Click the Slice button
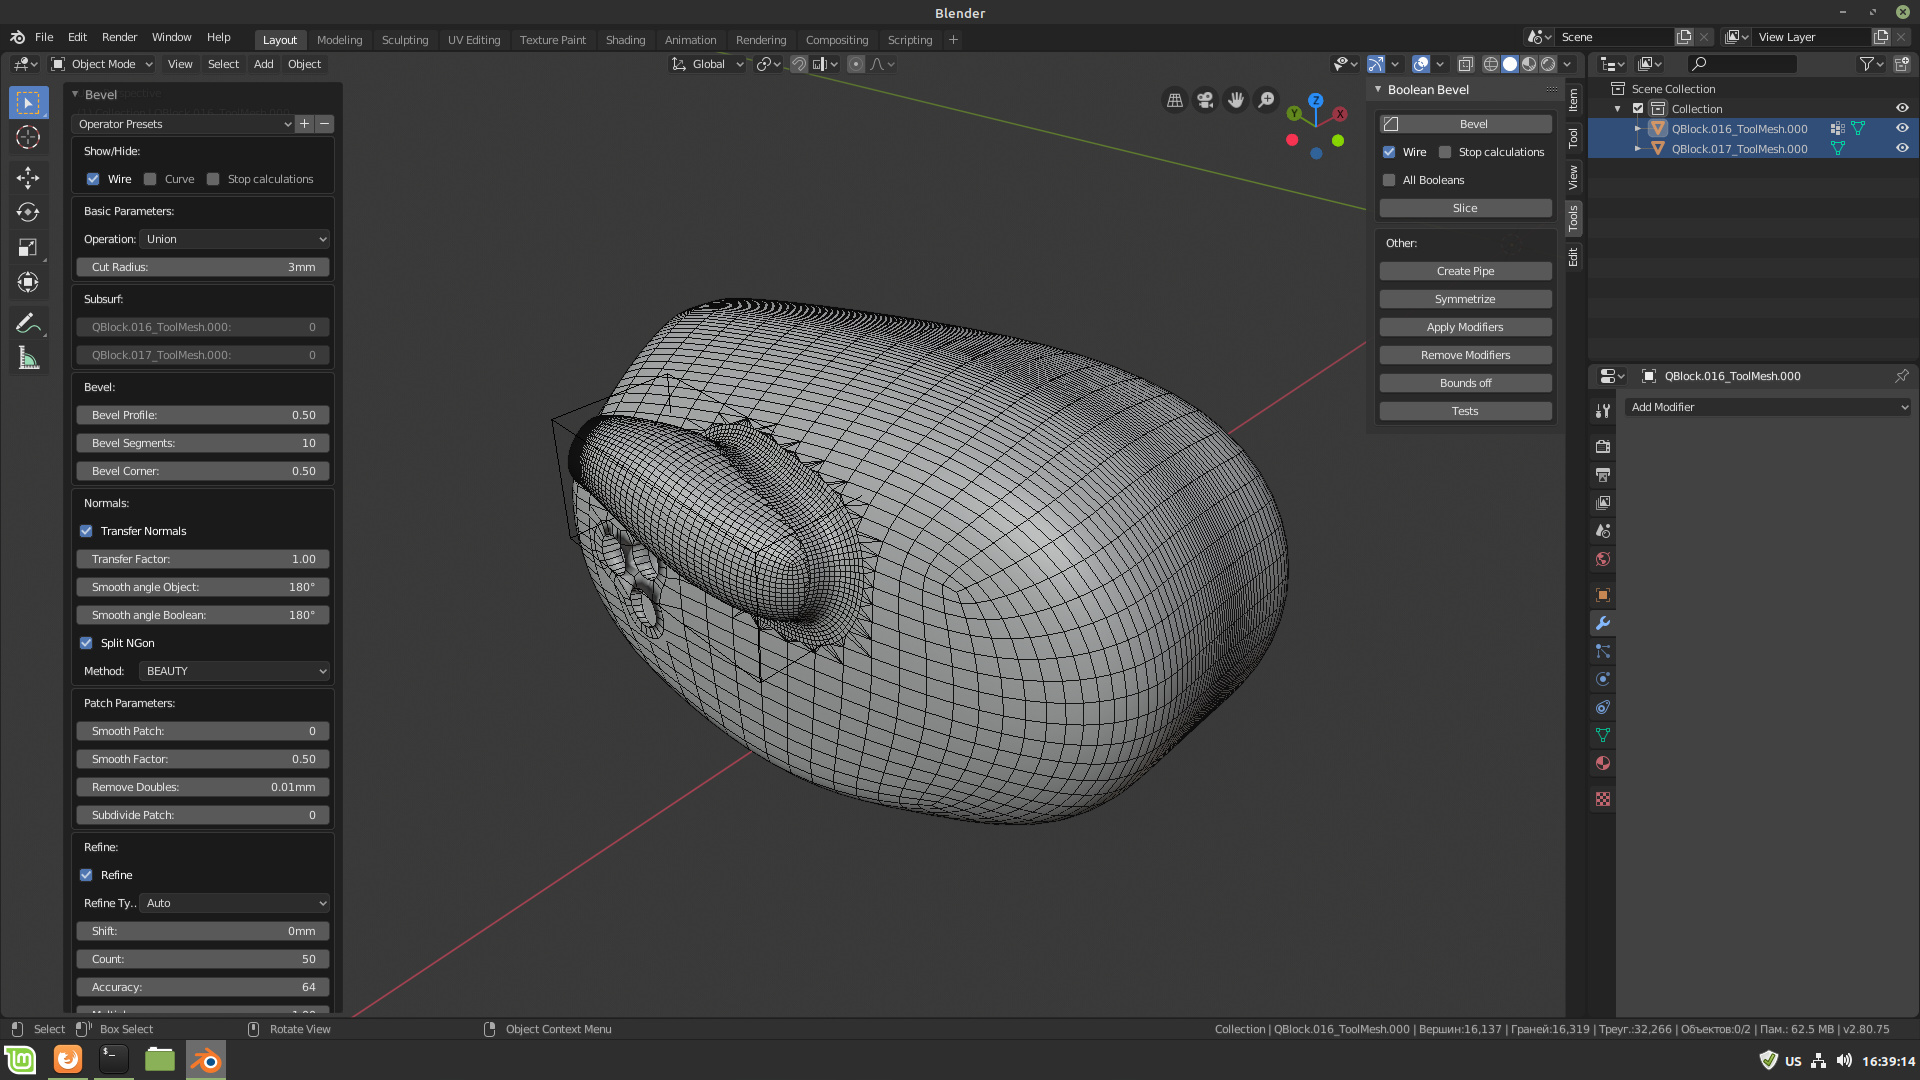Screen dimensions: 1920x1080 (x=1465, y=208)
